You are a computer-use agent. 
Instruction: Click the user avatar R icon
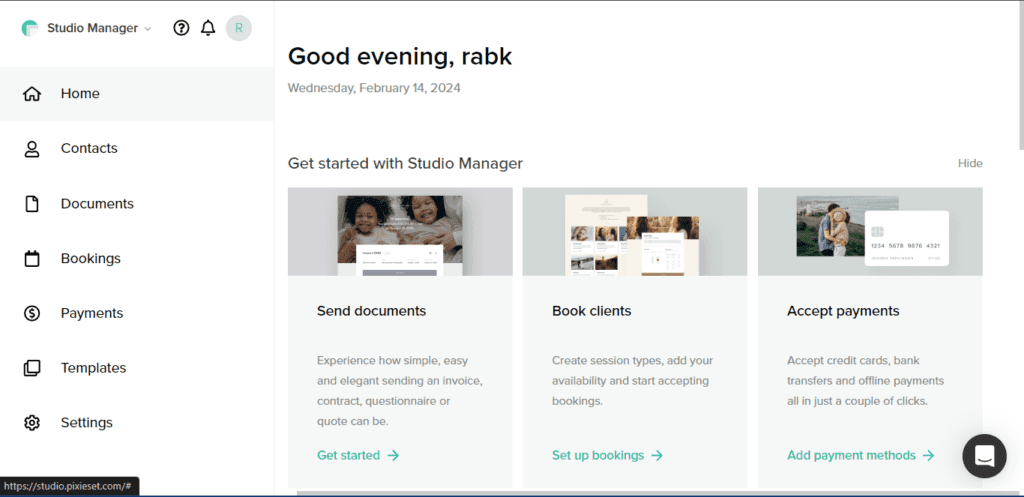[x=238, y=28]
